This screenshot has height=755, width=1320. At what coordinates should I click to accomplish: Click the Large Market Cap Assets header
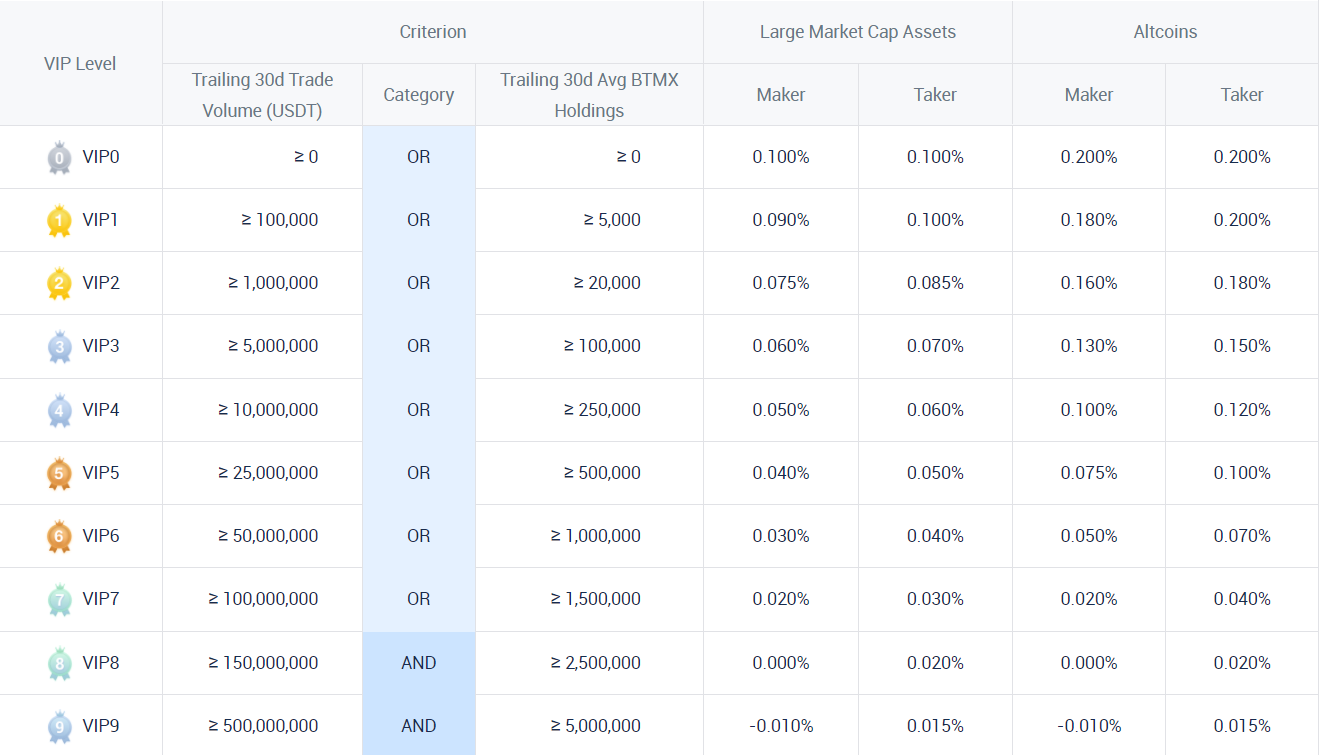[x=858, y=32]
